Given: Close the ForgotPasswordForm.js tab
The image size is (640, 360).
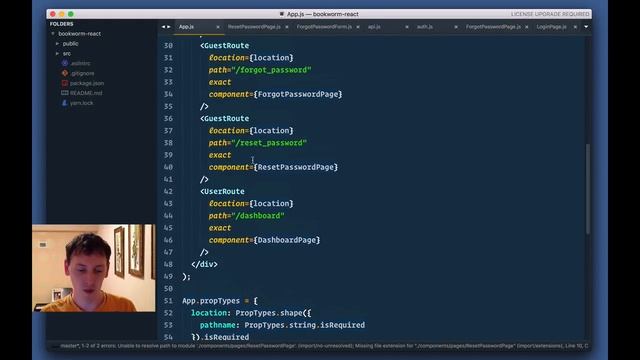Looking at the screenshot, I should pos(358,27).
